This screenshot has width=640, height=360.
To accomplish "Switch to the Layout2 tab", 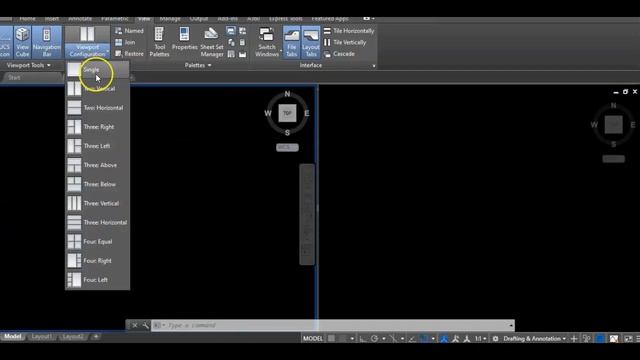I will tap(73, 337).
